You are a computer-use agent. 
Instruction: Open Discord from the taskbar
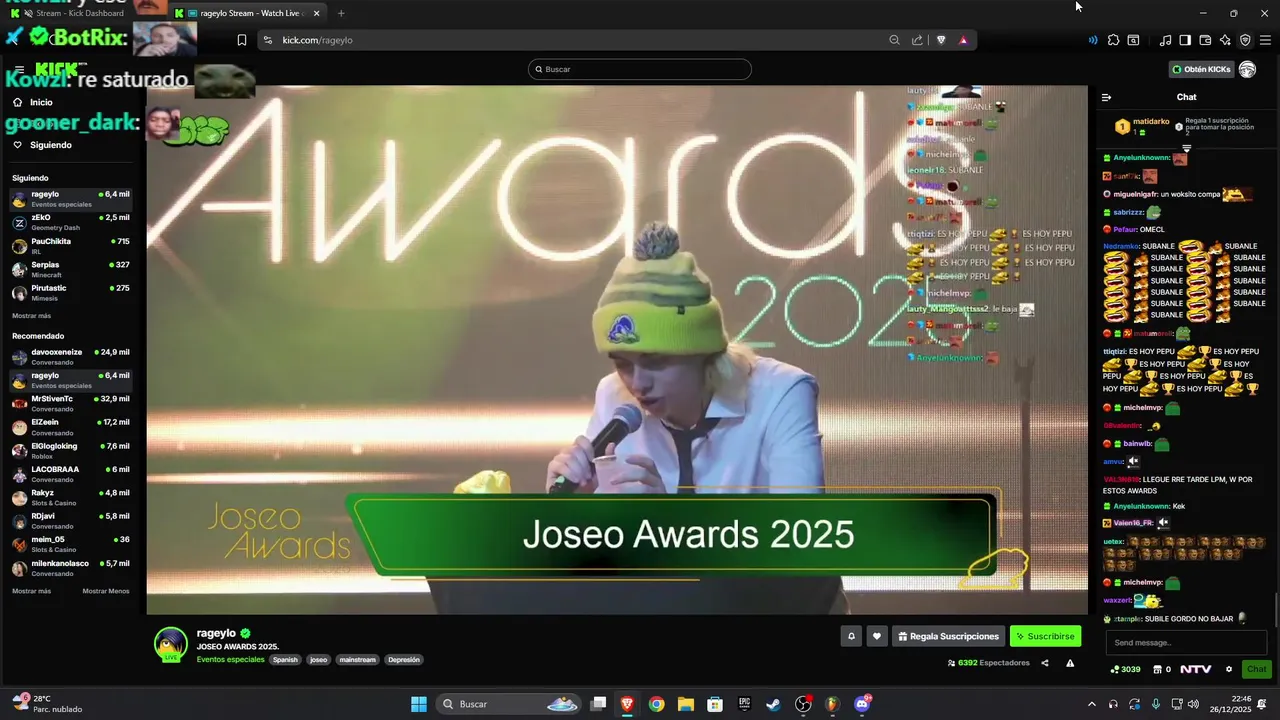tap(862, 704)
